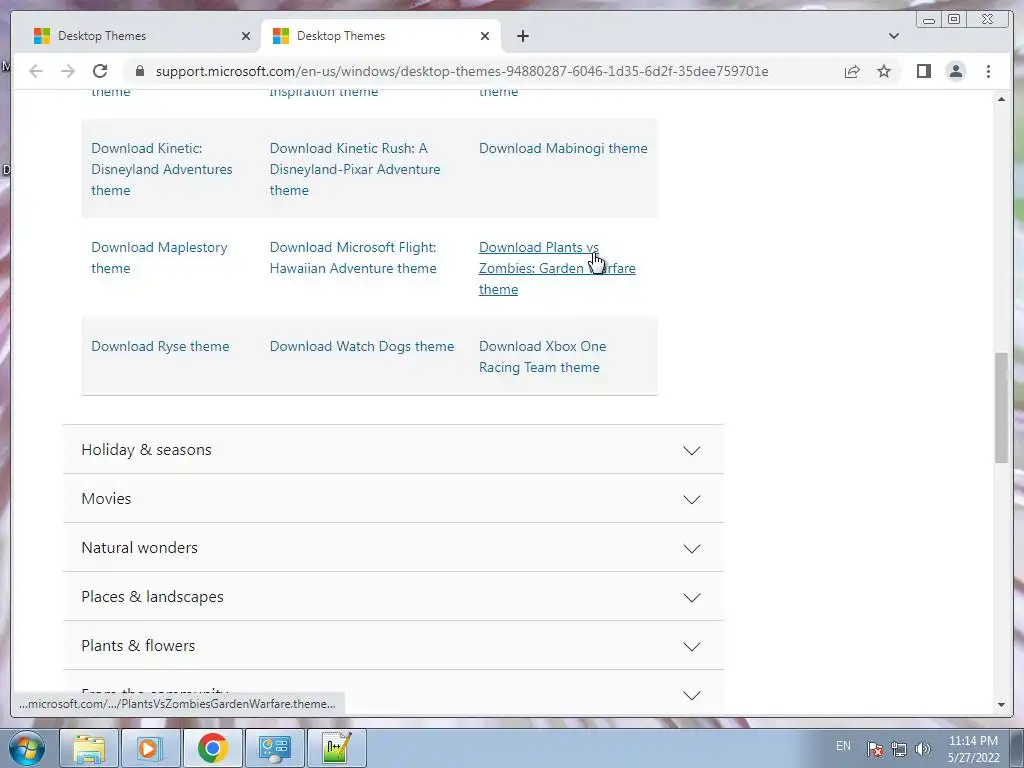The height and width of the screenshot is (768, 1024).
Task: Open the side panel icon
Action: (923, 71)
